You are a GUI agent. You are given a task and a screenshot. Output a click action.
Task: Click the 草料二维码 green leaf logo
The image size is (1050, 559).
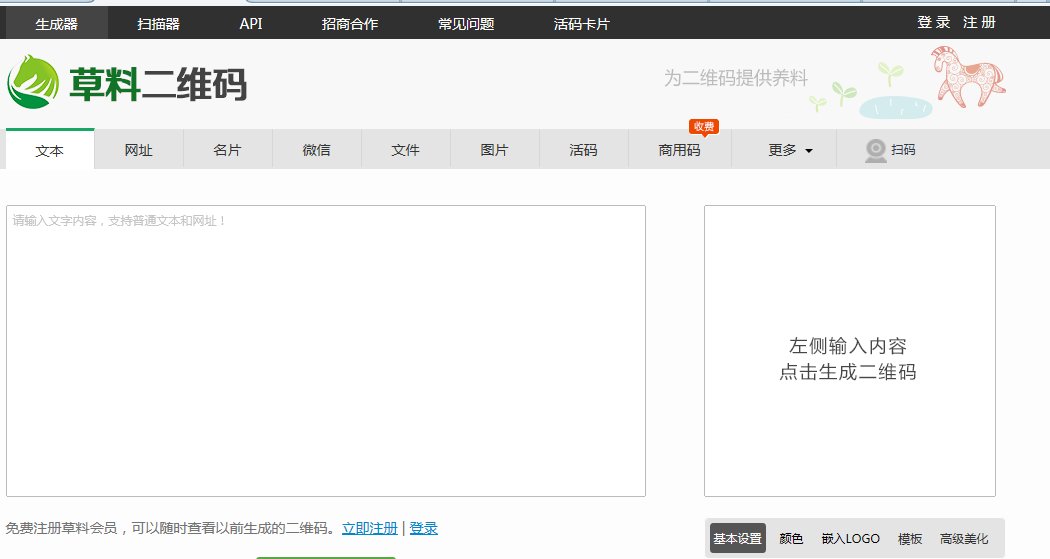point(33,82)
